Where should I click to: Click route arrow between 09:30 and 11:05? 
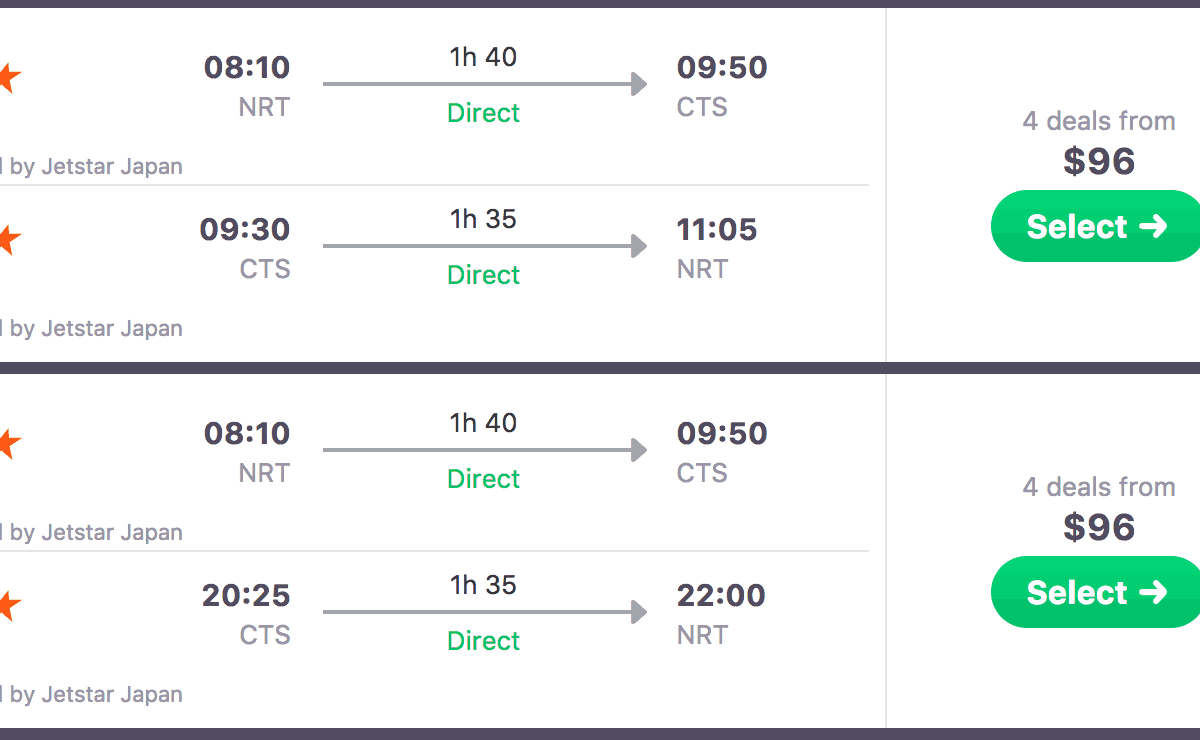(x=485, y=247)
